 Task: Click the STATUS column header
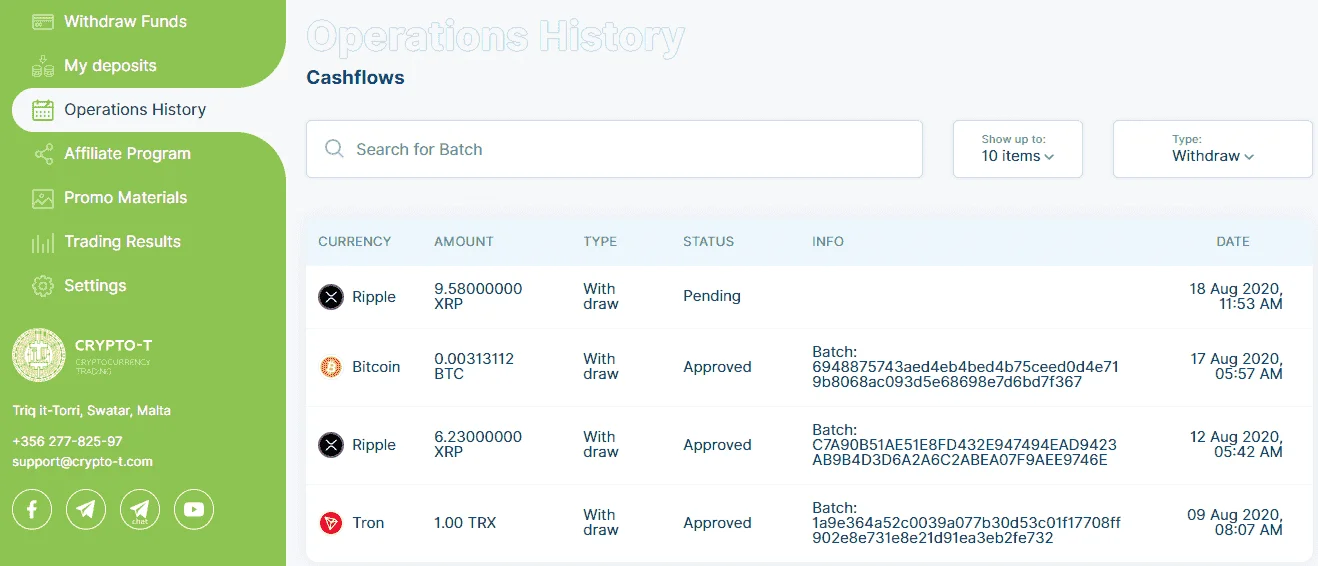click(708, 242)
